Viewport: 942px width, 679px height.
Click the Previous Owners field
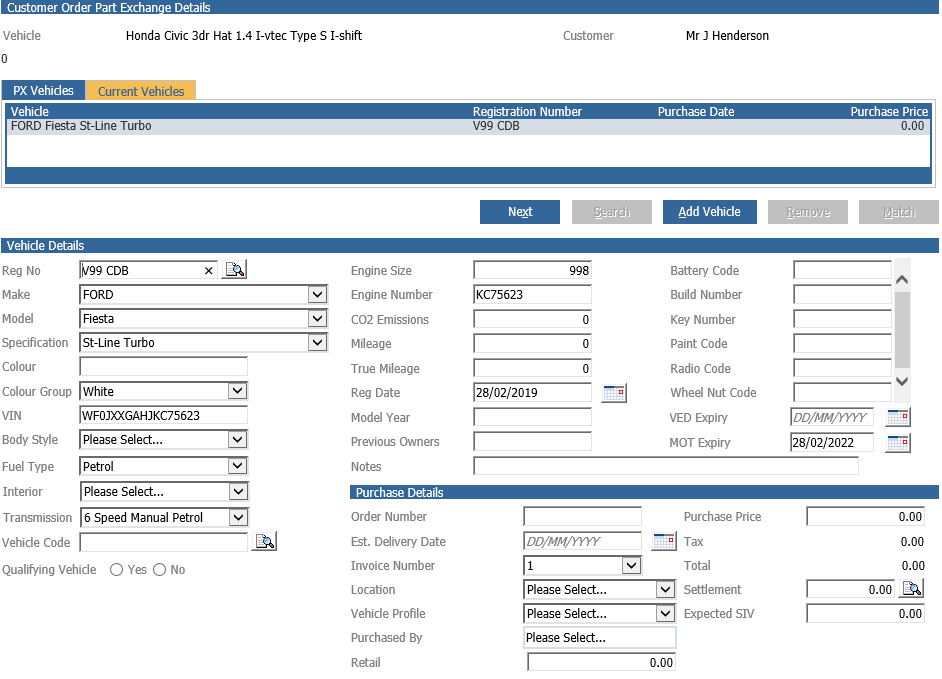[532, 442]
